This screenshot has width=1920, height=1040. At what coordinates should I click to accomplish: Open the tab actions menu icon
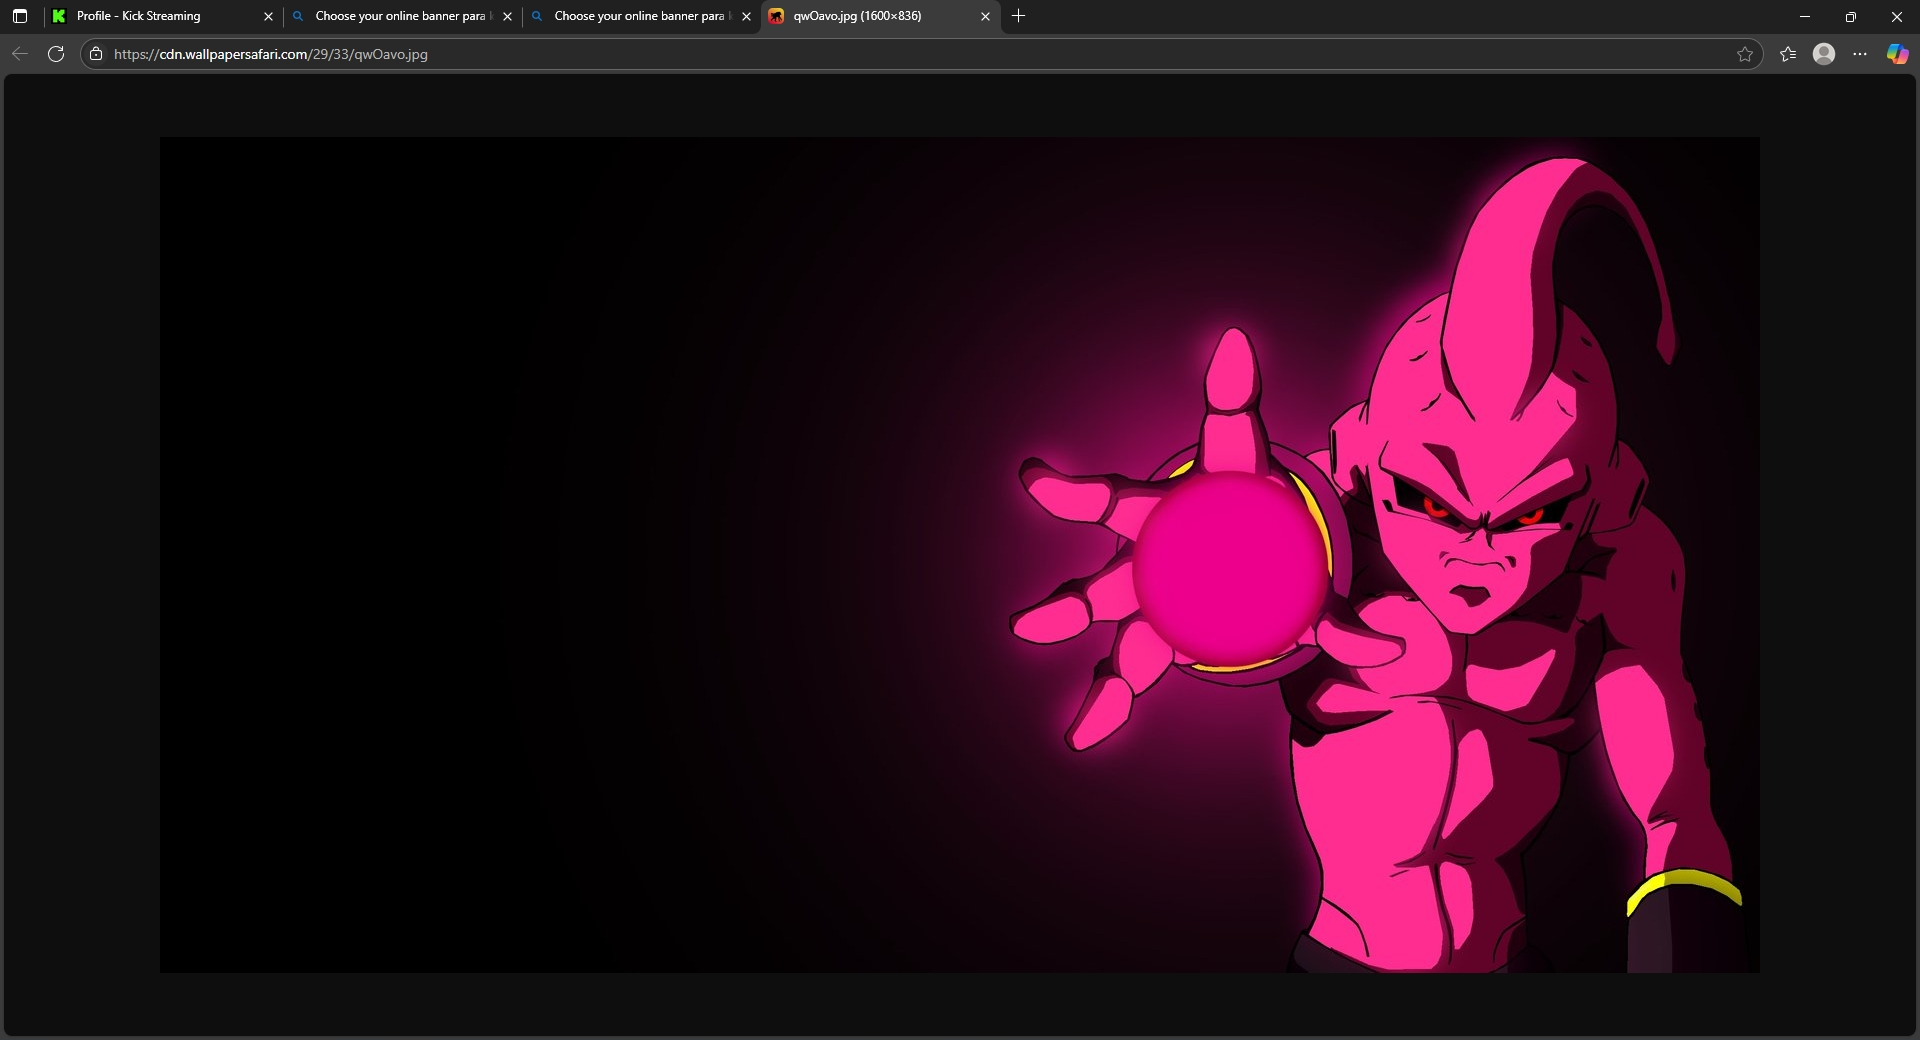19,16
